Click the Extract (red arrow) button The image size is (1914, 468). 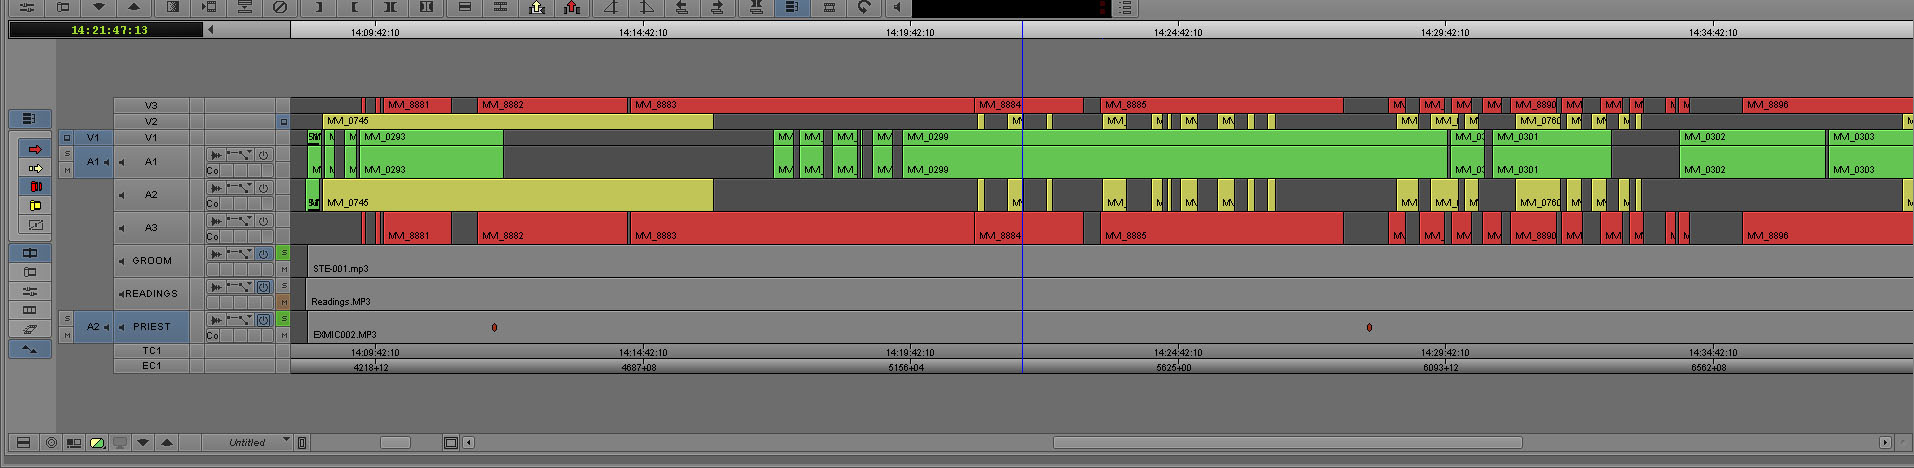point(572,8)
